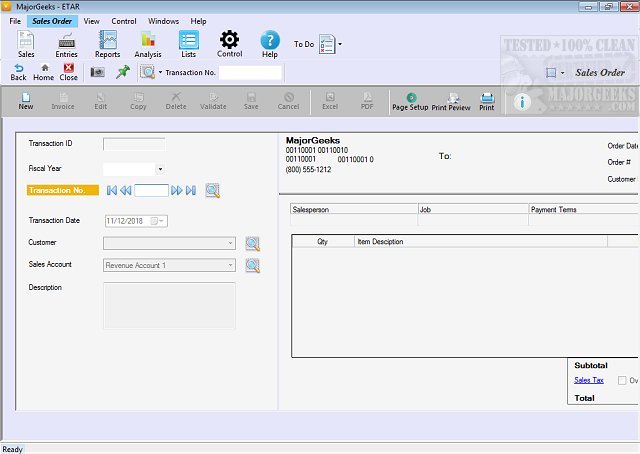Click the green pushpin icon
Screen dimensions: 640x454
[122, 72]
